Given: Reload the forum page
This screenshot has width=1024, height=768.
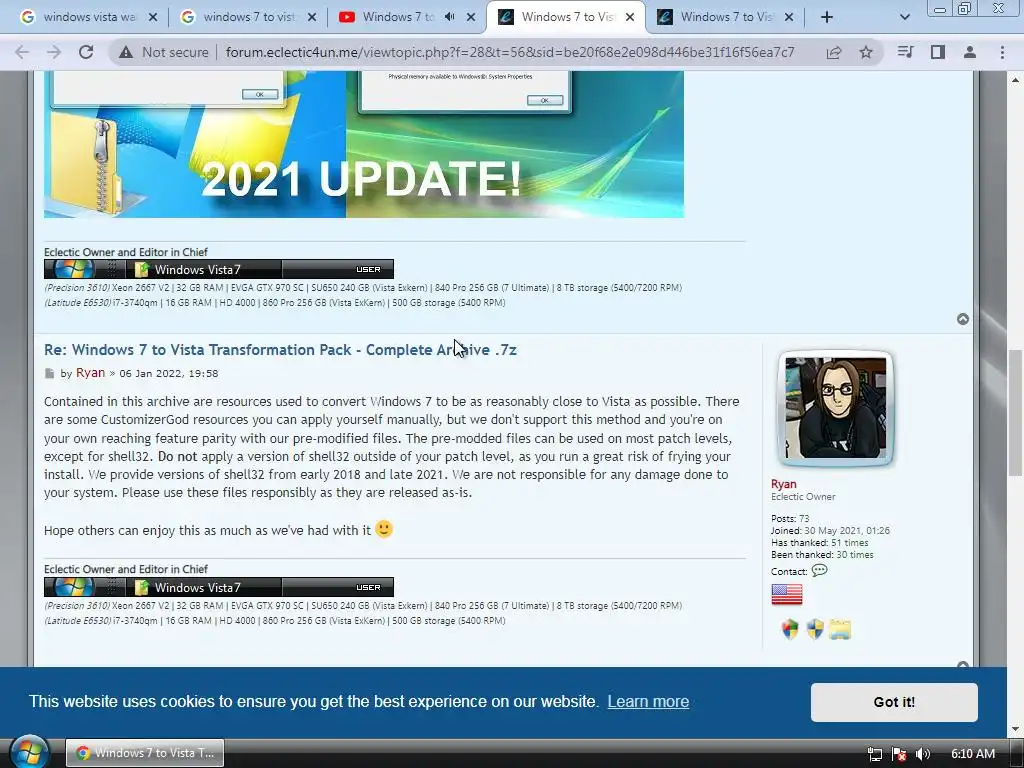Looking at the screenshot, I should 86,52.
